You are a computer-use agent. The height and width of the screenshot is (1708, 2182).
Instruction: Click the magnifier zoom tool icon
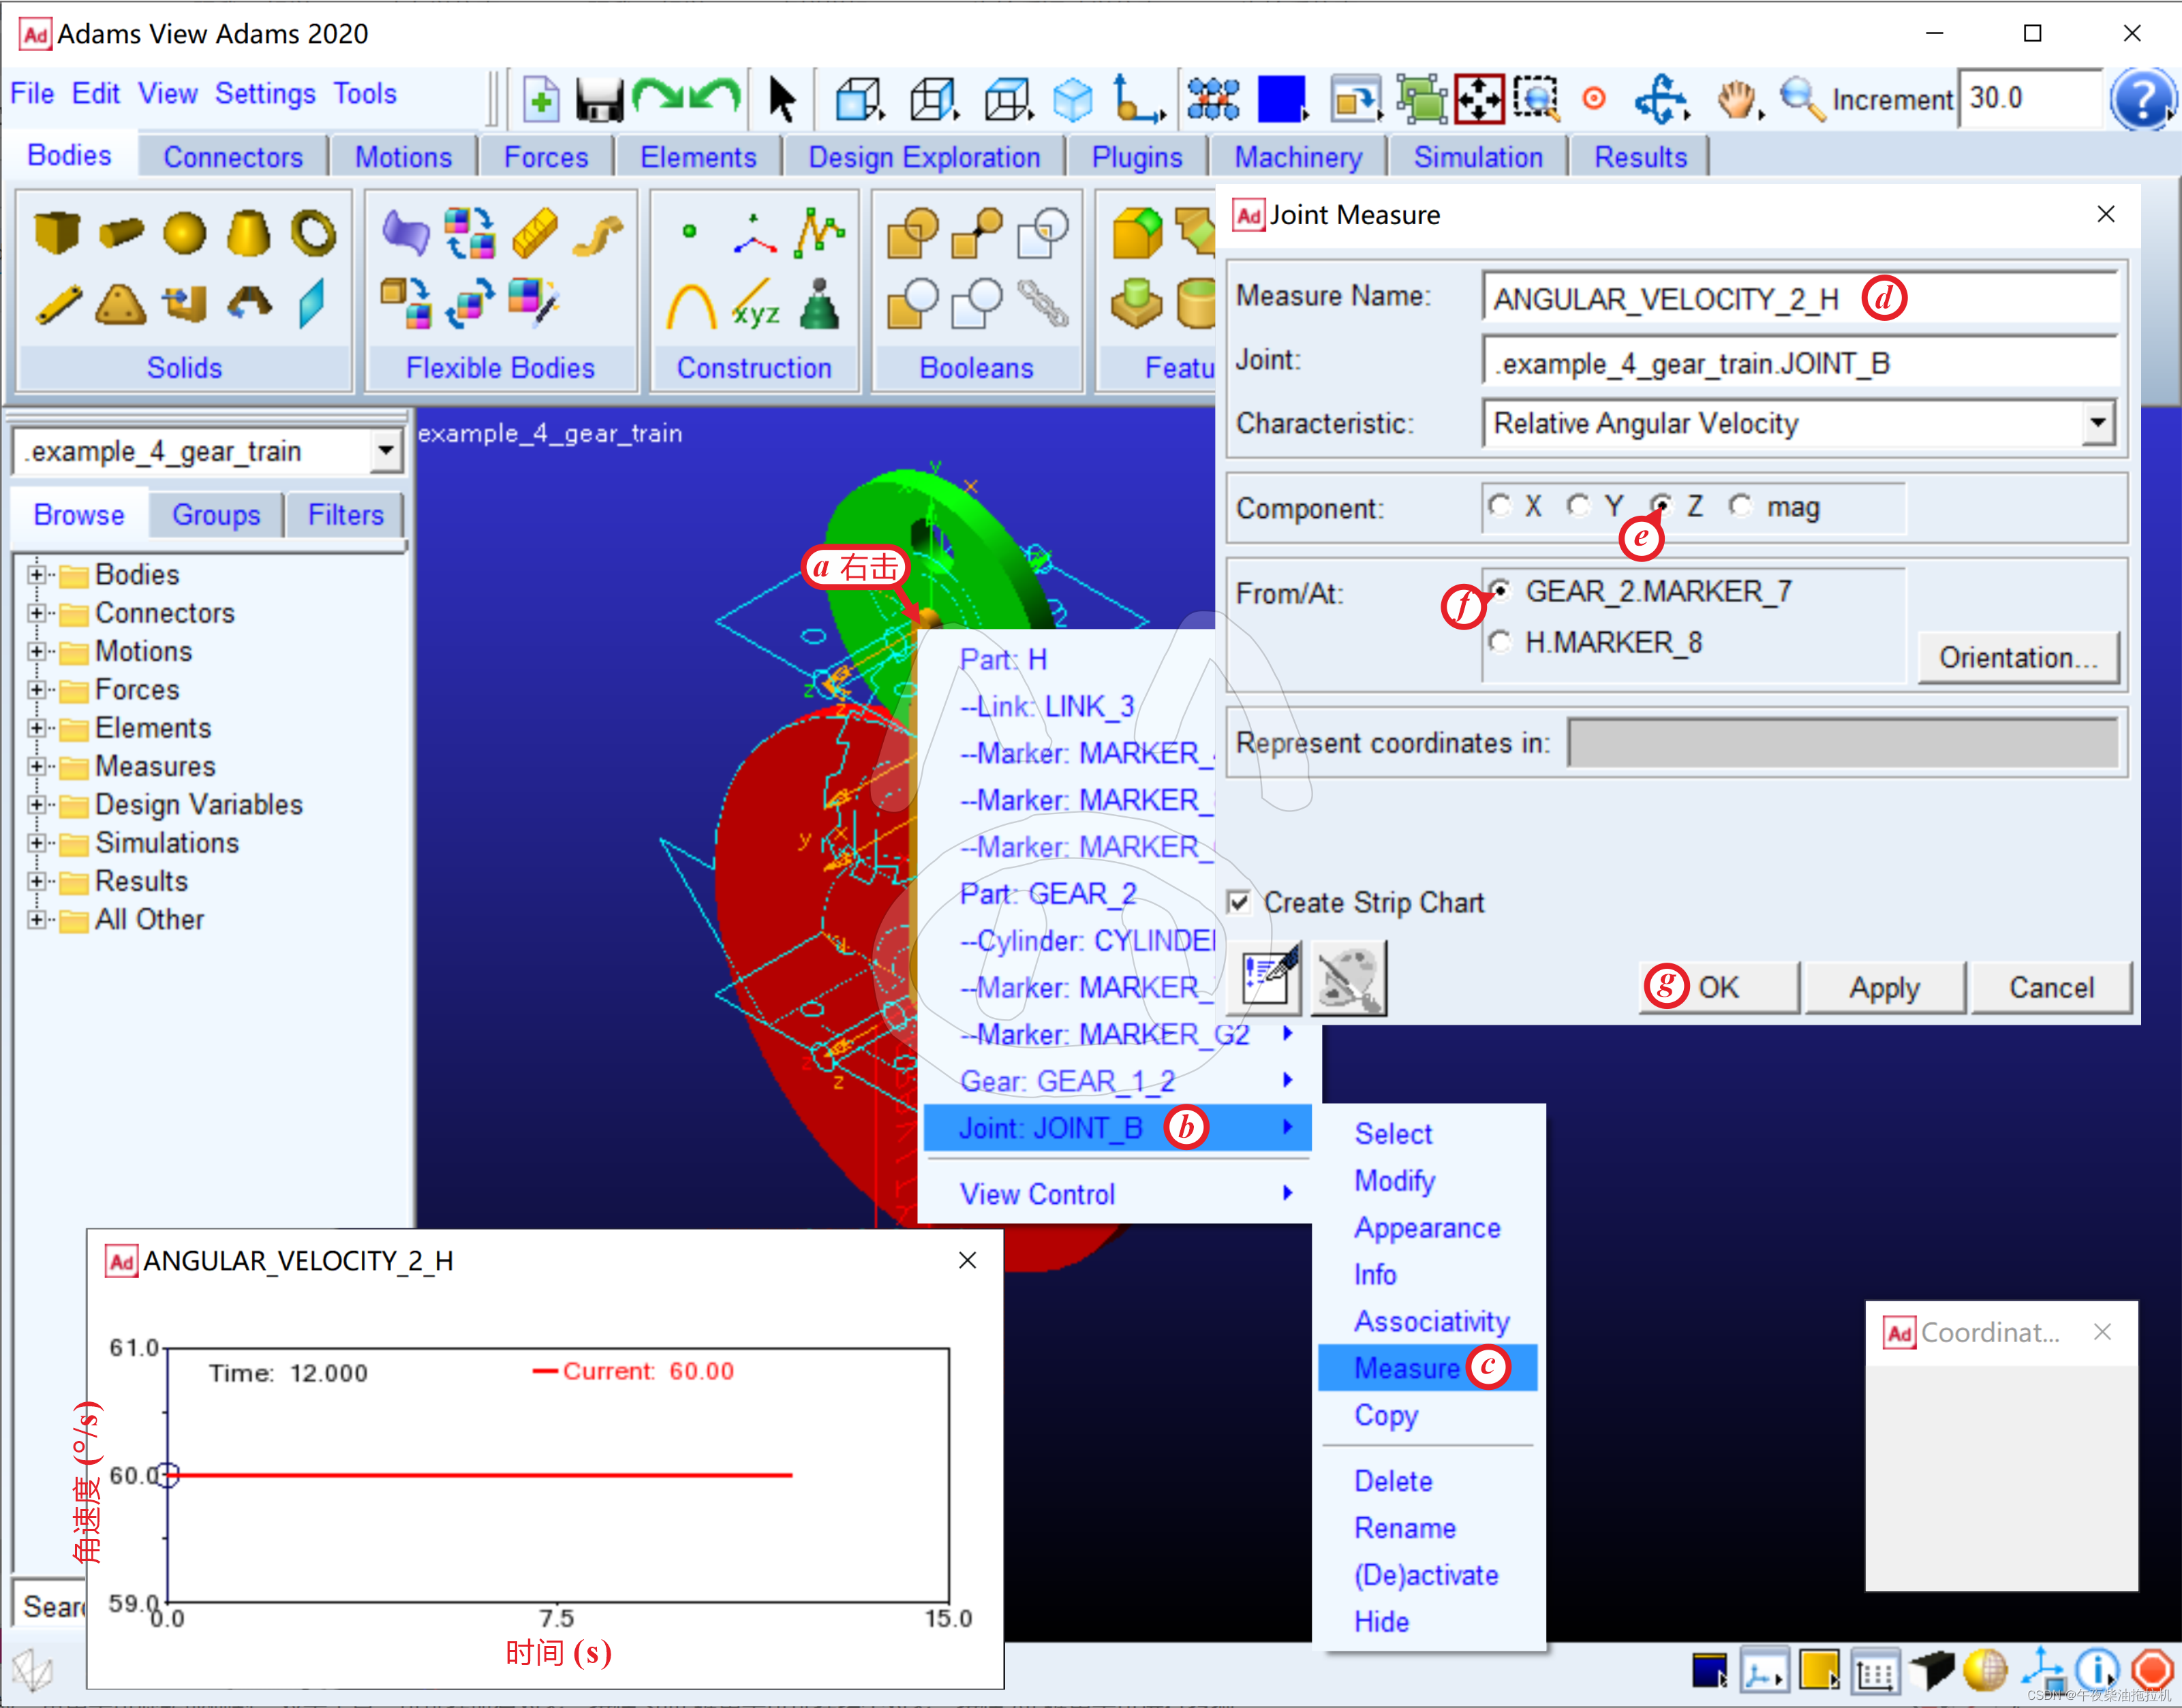[1802, 100]
